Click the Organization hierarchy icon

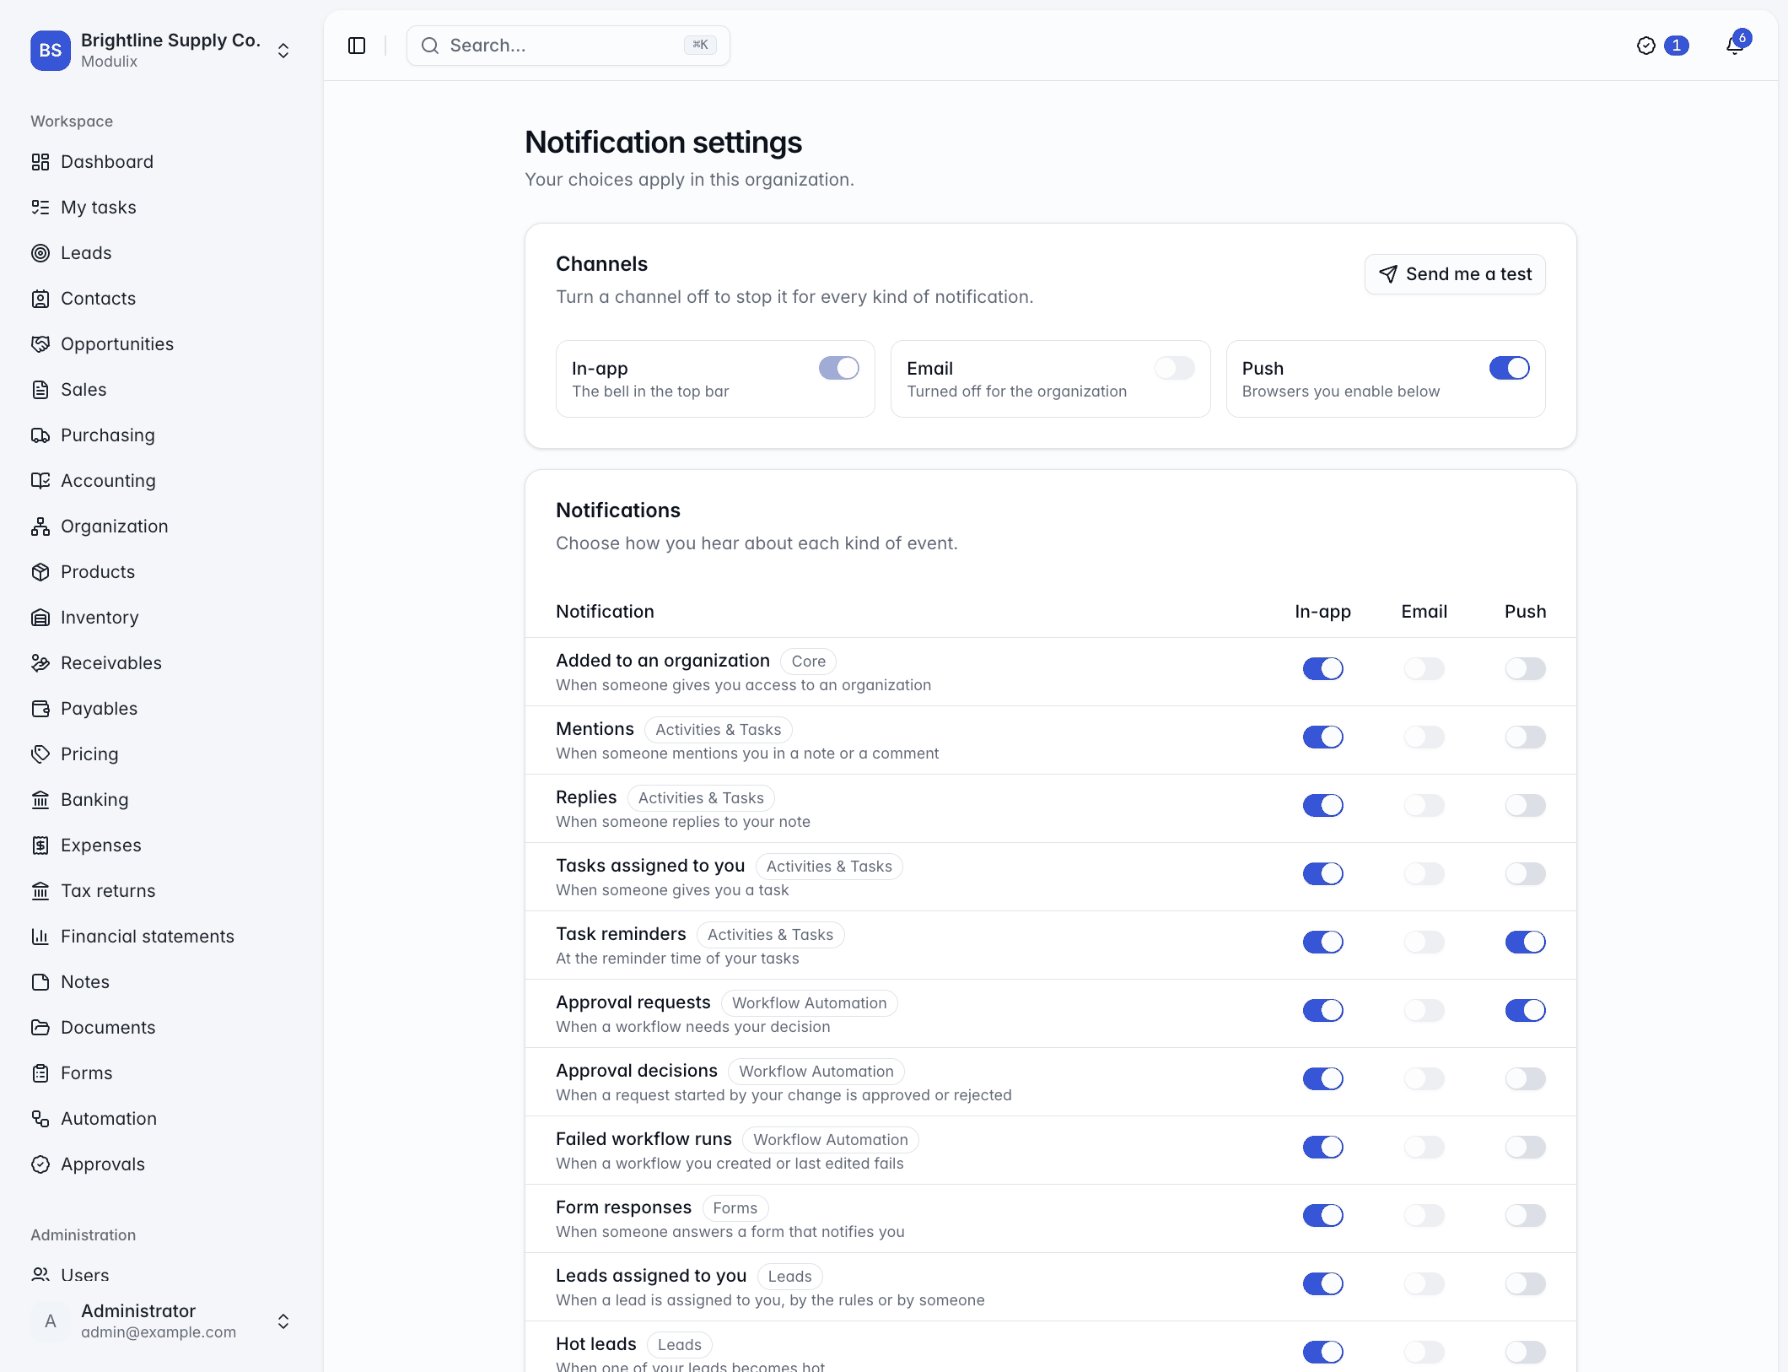(40, 527)
